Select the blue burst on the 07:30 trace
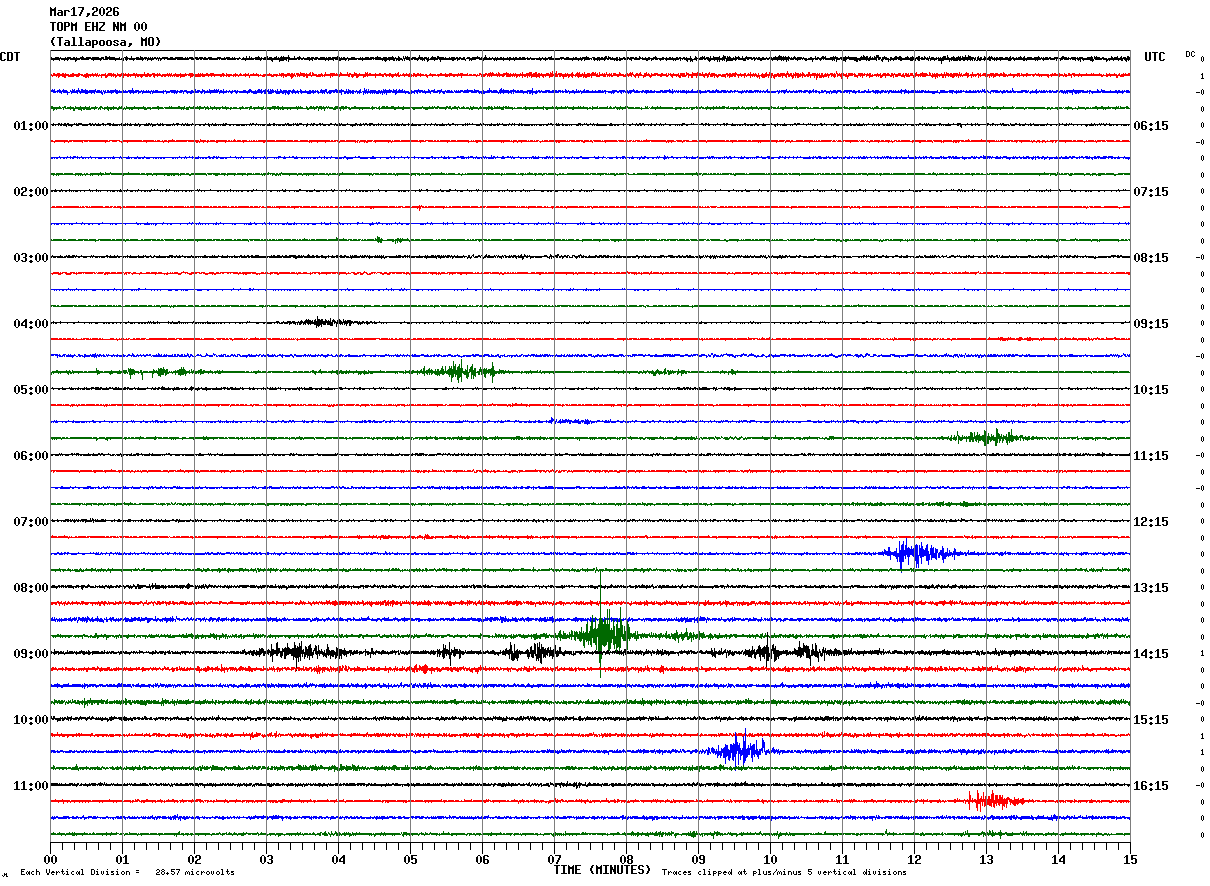 coord(918,553)
